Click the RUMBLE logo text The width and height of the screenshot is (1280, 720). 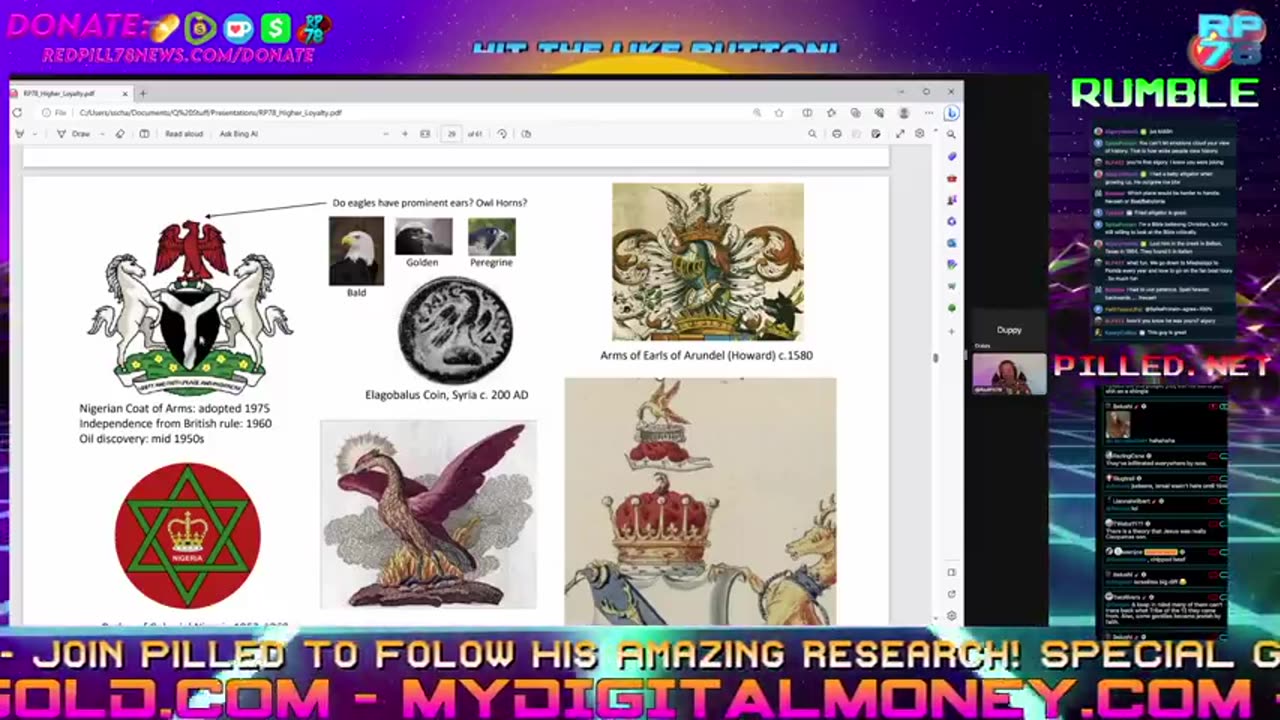tap(1165, 93)
